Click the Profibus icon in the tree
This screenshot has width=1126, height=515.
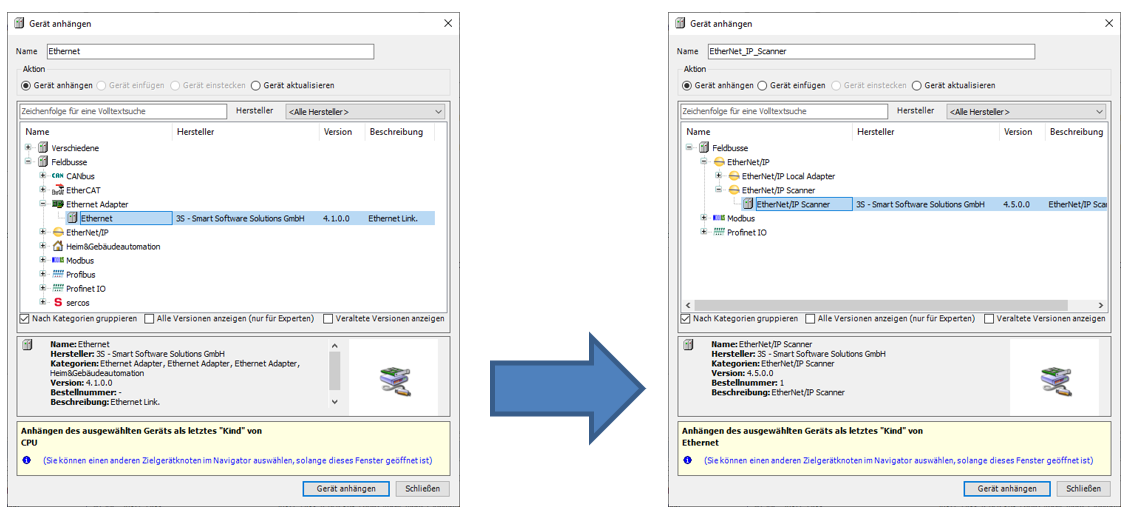click(x=57, y=274)
